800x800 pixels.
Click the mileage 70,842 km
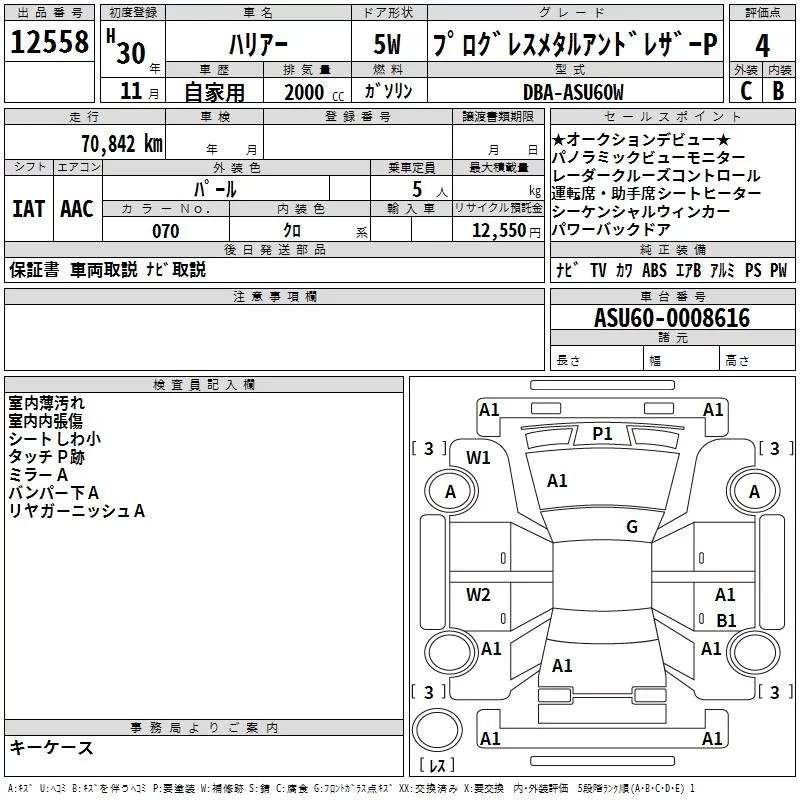pyautogui.click(x=122, y=143)
